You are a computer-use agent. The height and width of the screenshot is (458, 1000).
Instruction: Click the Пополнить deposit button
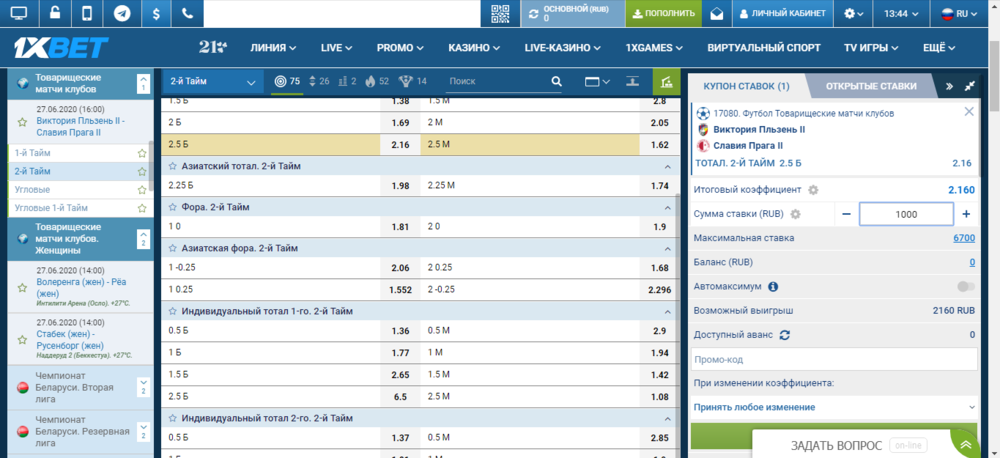(x=663, y=13)
